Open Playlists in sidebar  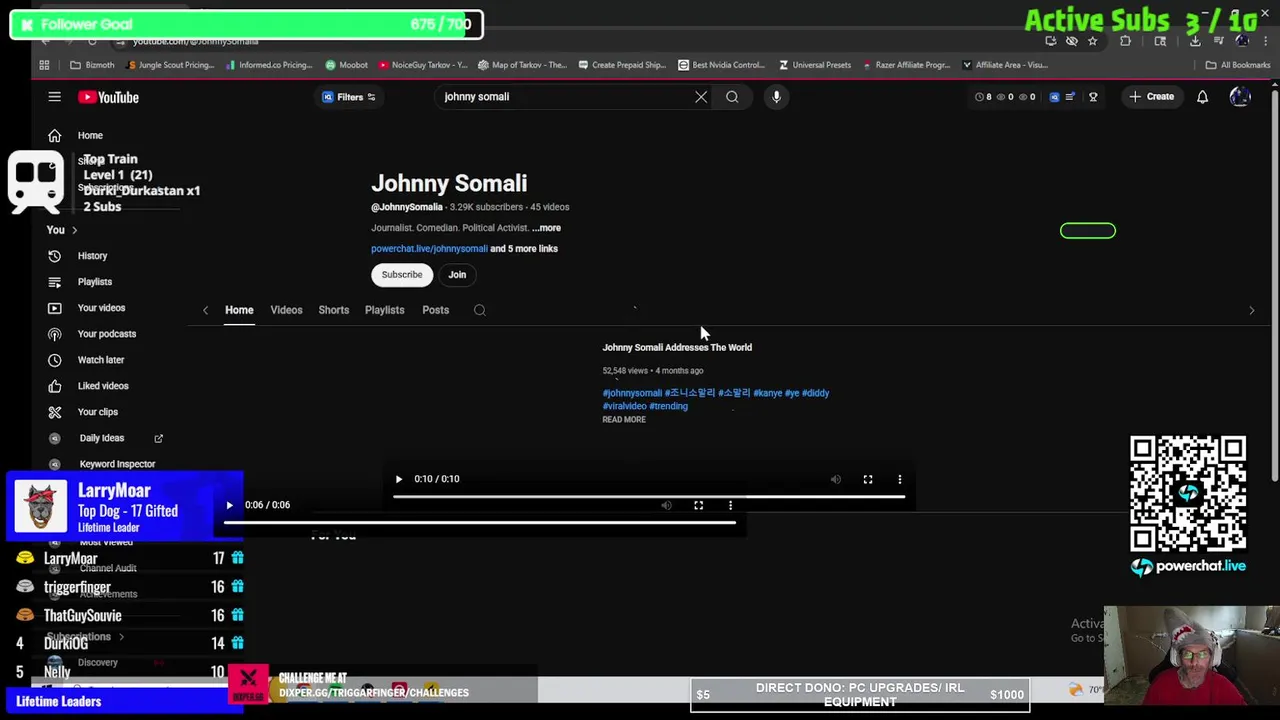pos(95,282)
